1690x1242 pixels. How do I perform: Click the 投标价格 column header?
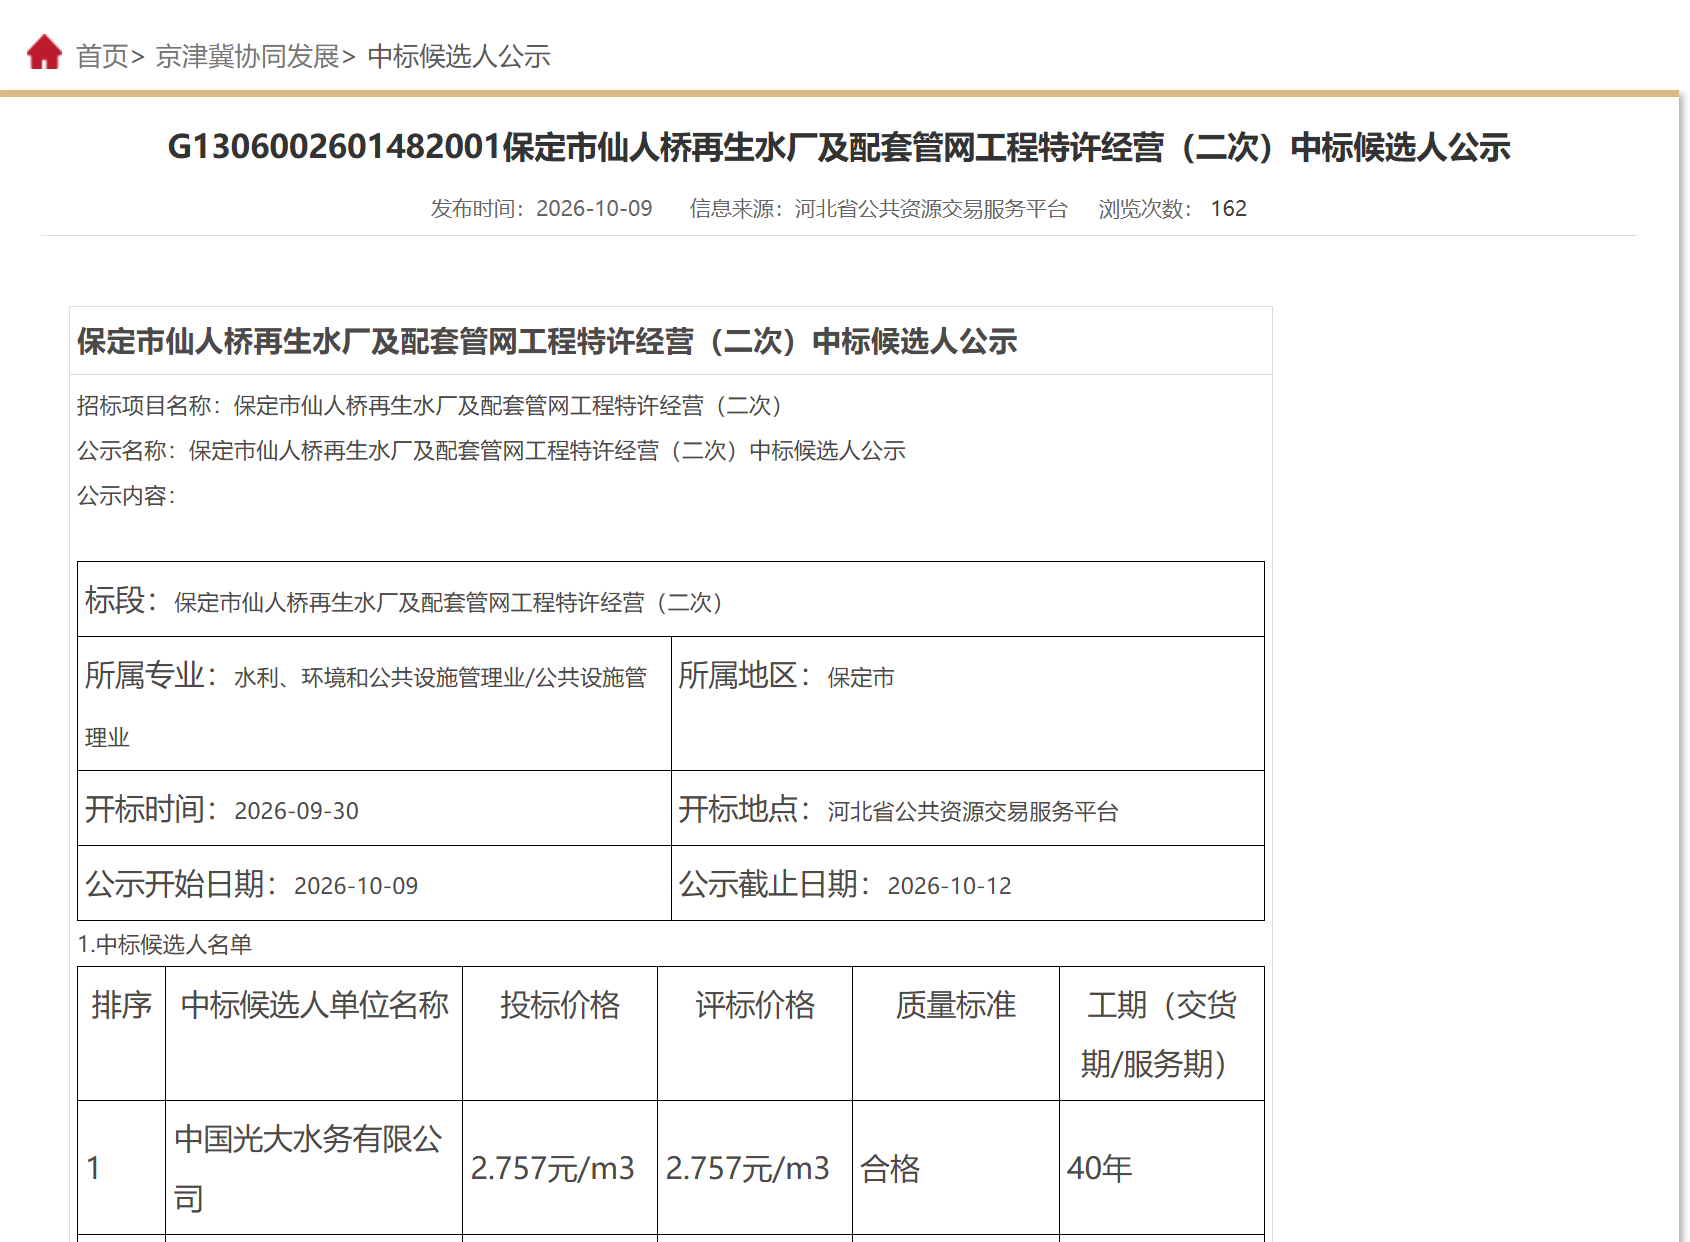[560, 1034]
